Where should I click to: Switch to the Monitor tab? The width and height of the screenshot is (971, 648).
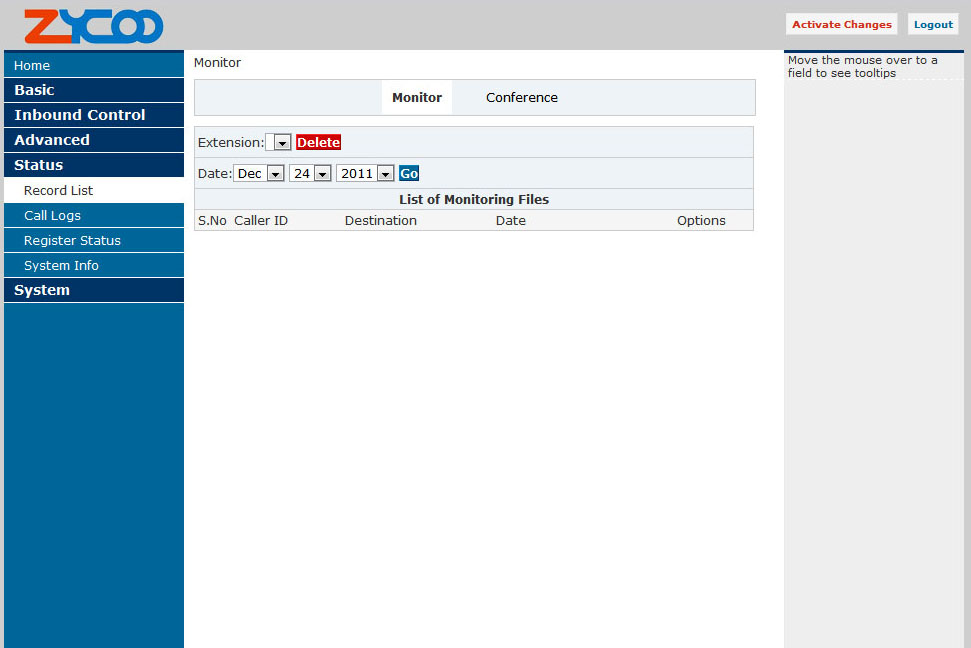[x=417, y=98]
